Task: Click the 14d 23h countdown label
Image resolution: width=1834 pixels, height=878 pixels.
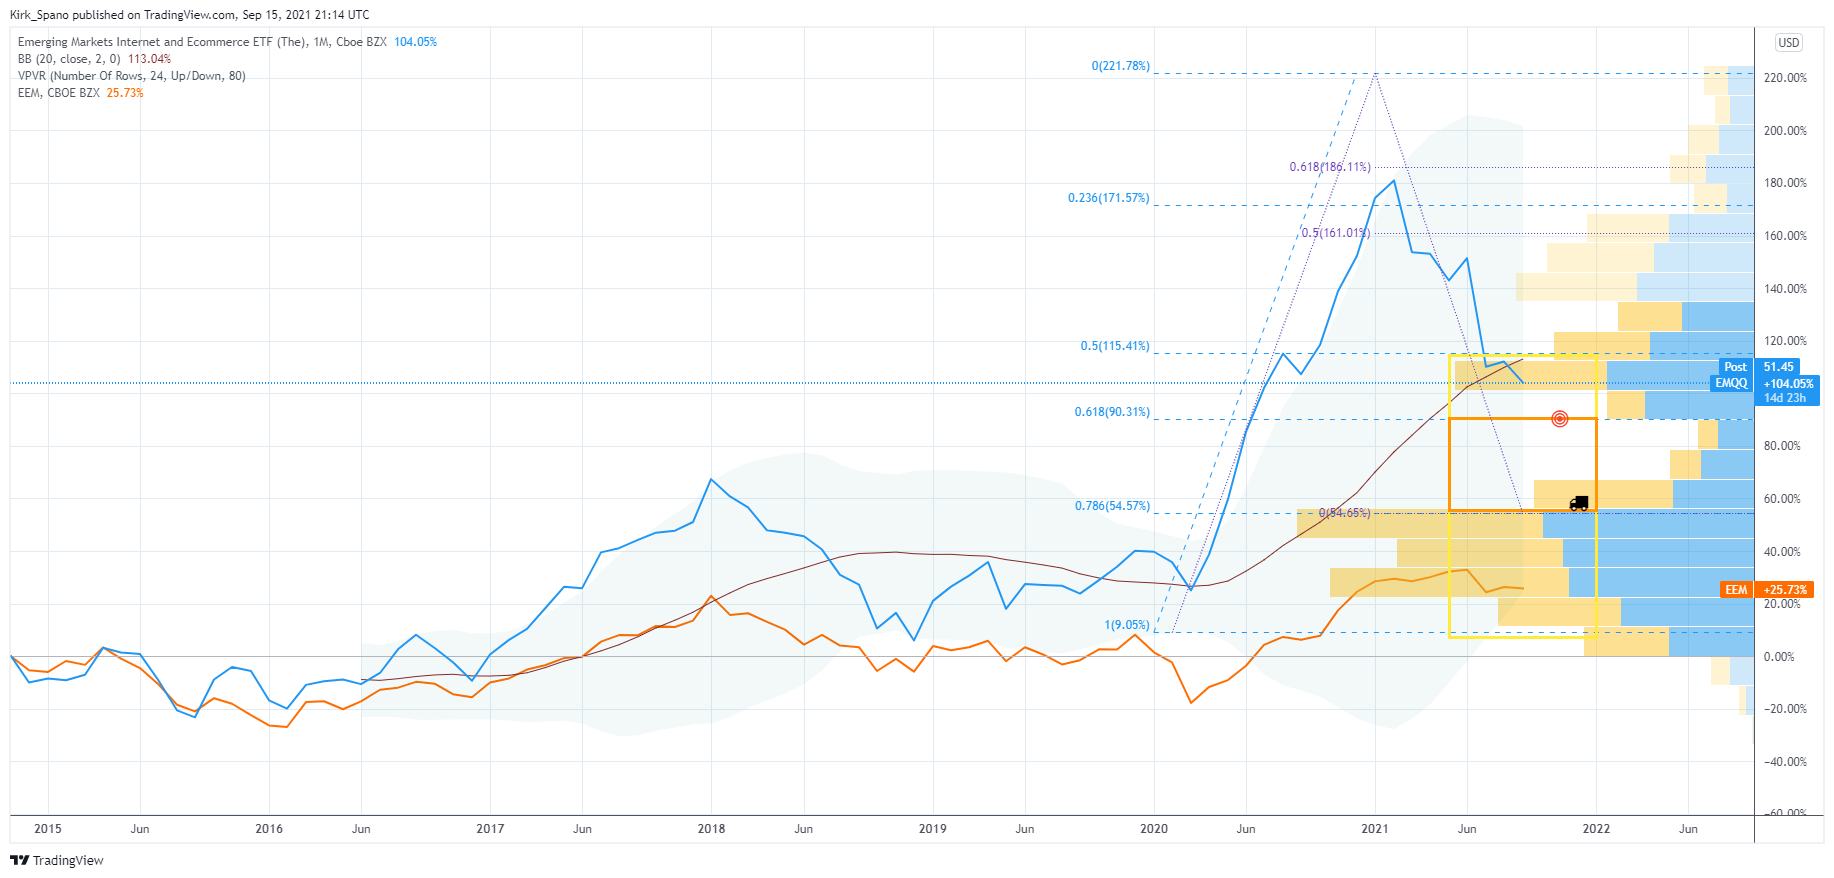Action: pyautogui.click(x=1785, y=398)
